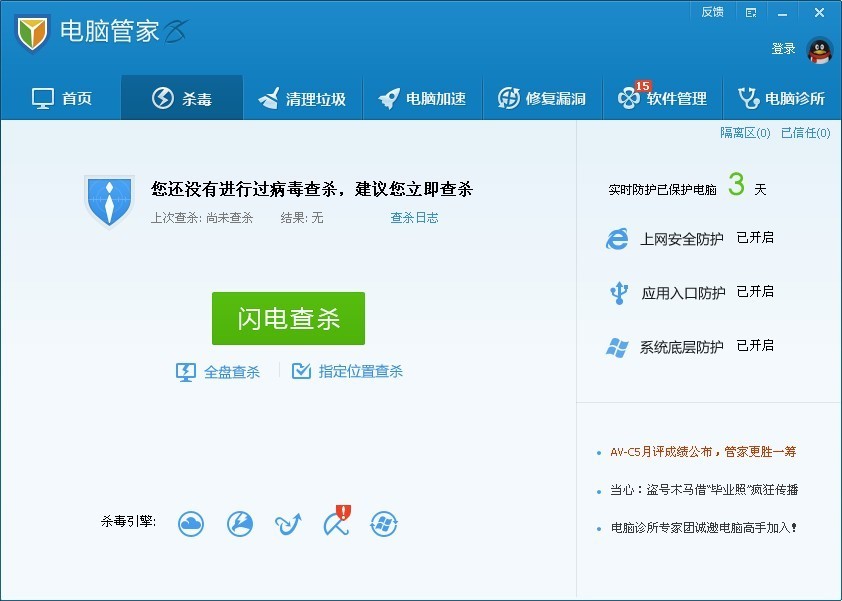Click the broom icon on 清理垃圾
Viewport: 842px width, 601px height.
pos(268,98)
